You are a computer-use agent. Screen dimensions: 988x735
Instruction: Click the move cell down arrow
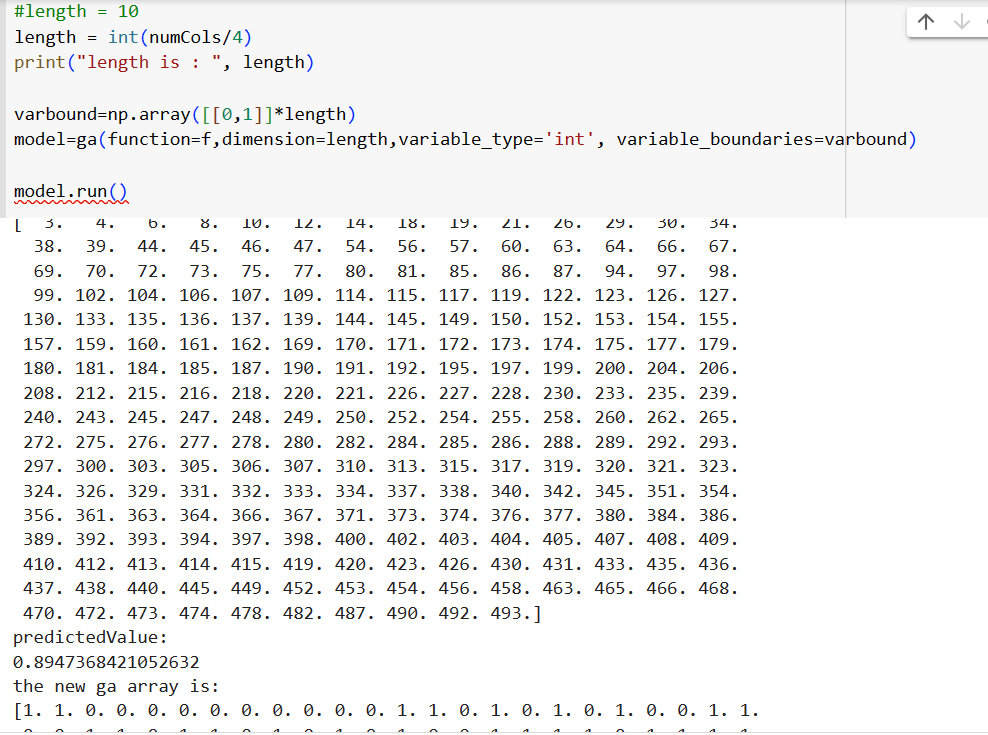tap(963, 22)
